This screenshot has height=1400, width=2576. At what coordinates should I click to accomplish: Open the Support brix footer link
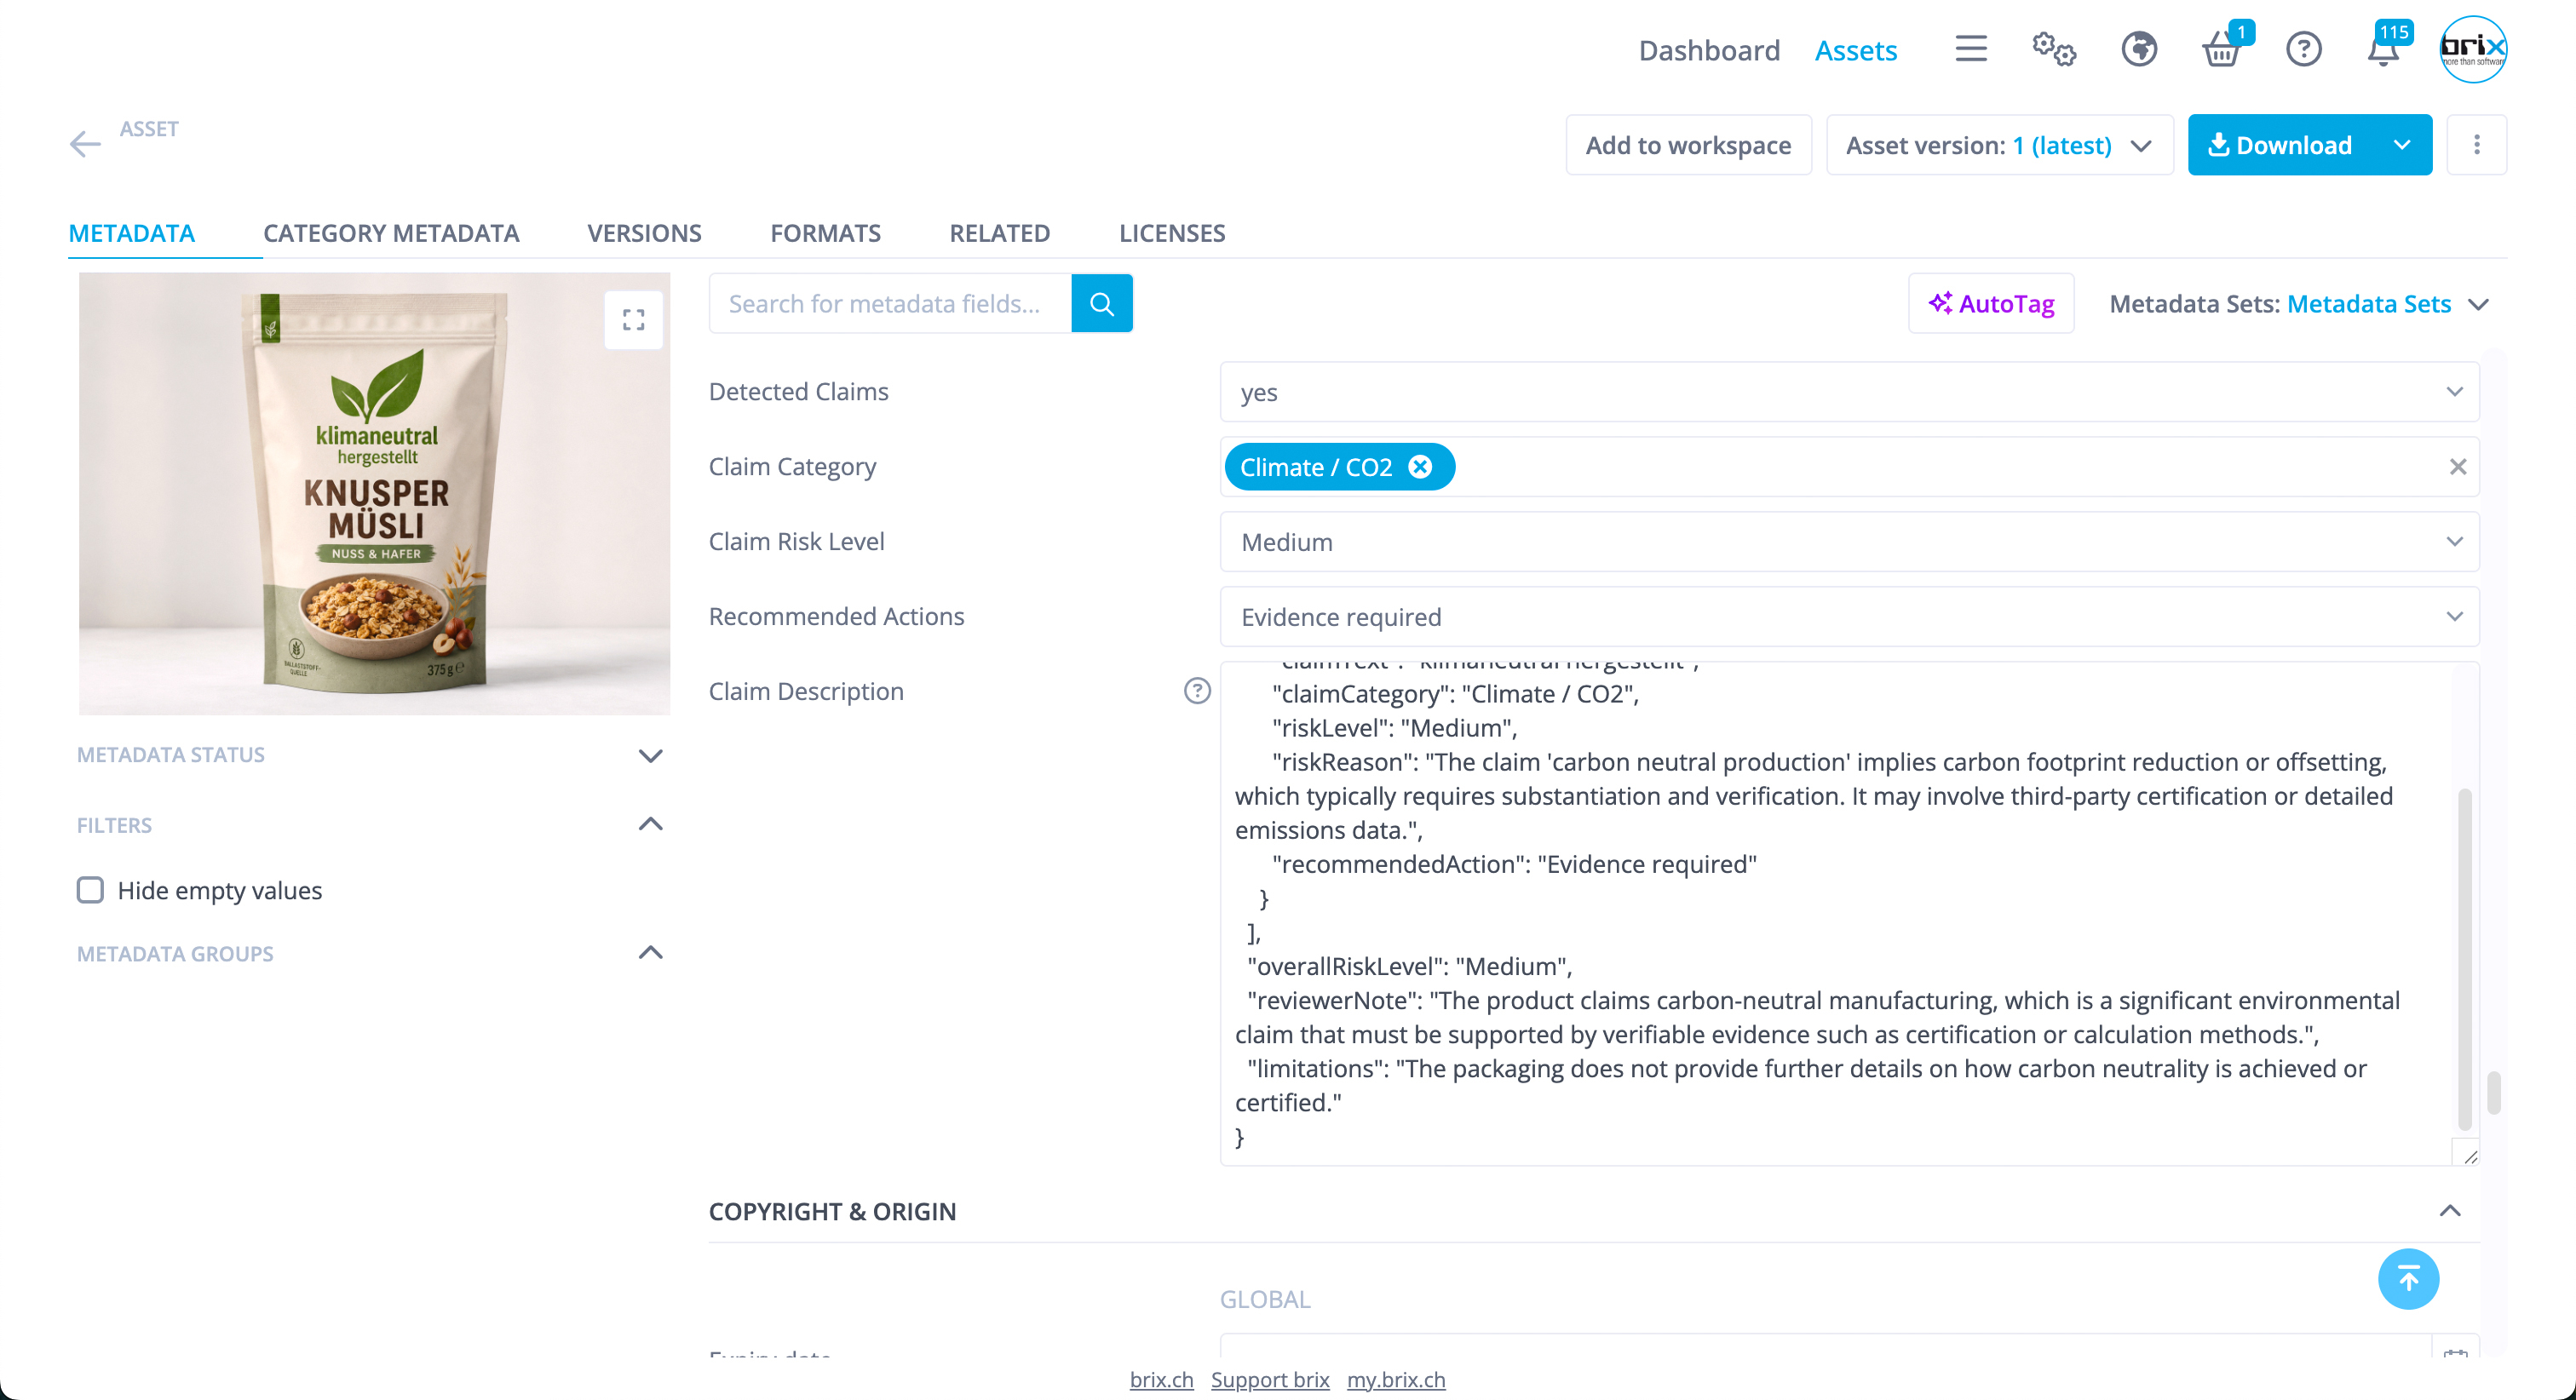click(x=1270, y=1379)
